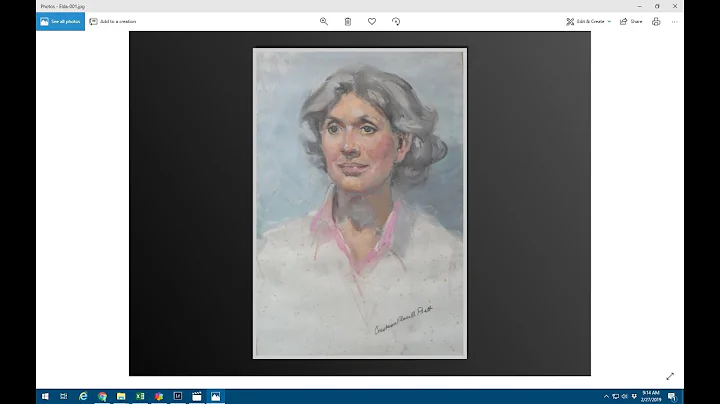Open the clock showing 9:14 AM
Viewport: 720px width, 404px height.
click(651, 396)
